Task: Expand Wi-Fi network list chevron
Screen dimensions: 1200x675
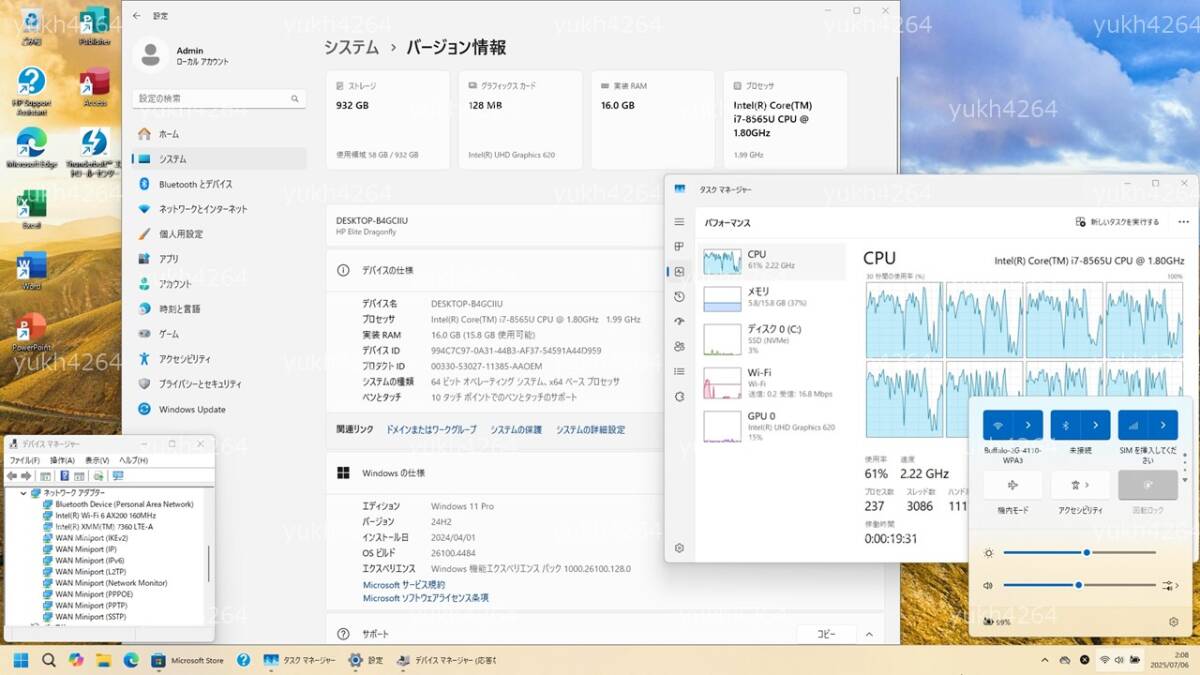Action: (x=1028, y=425)
